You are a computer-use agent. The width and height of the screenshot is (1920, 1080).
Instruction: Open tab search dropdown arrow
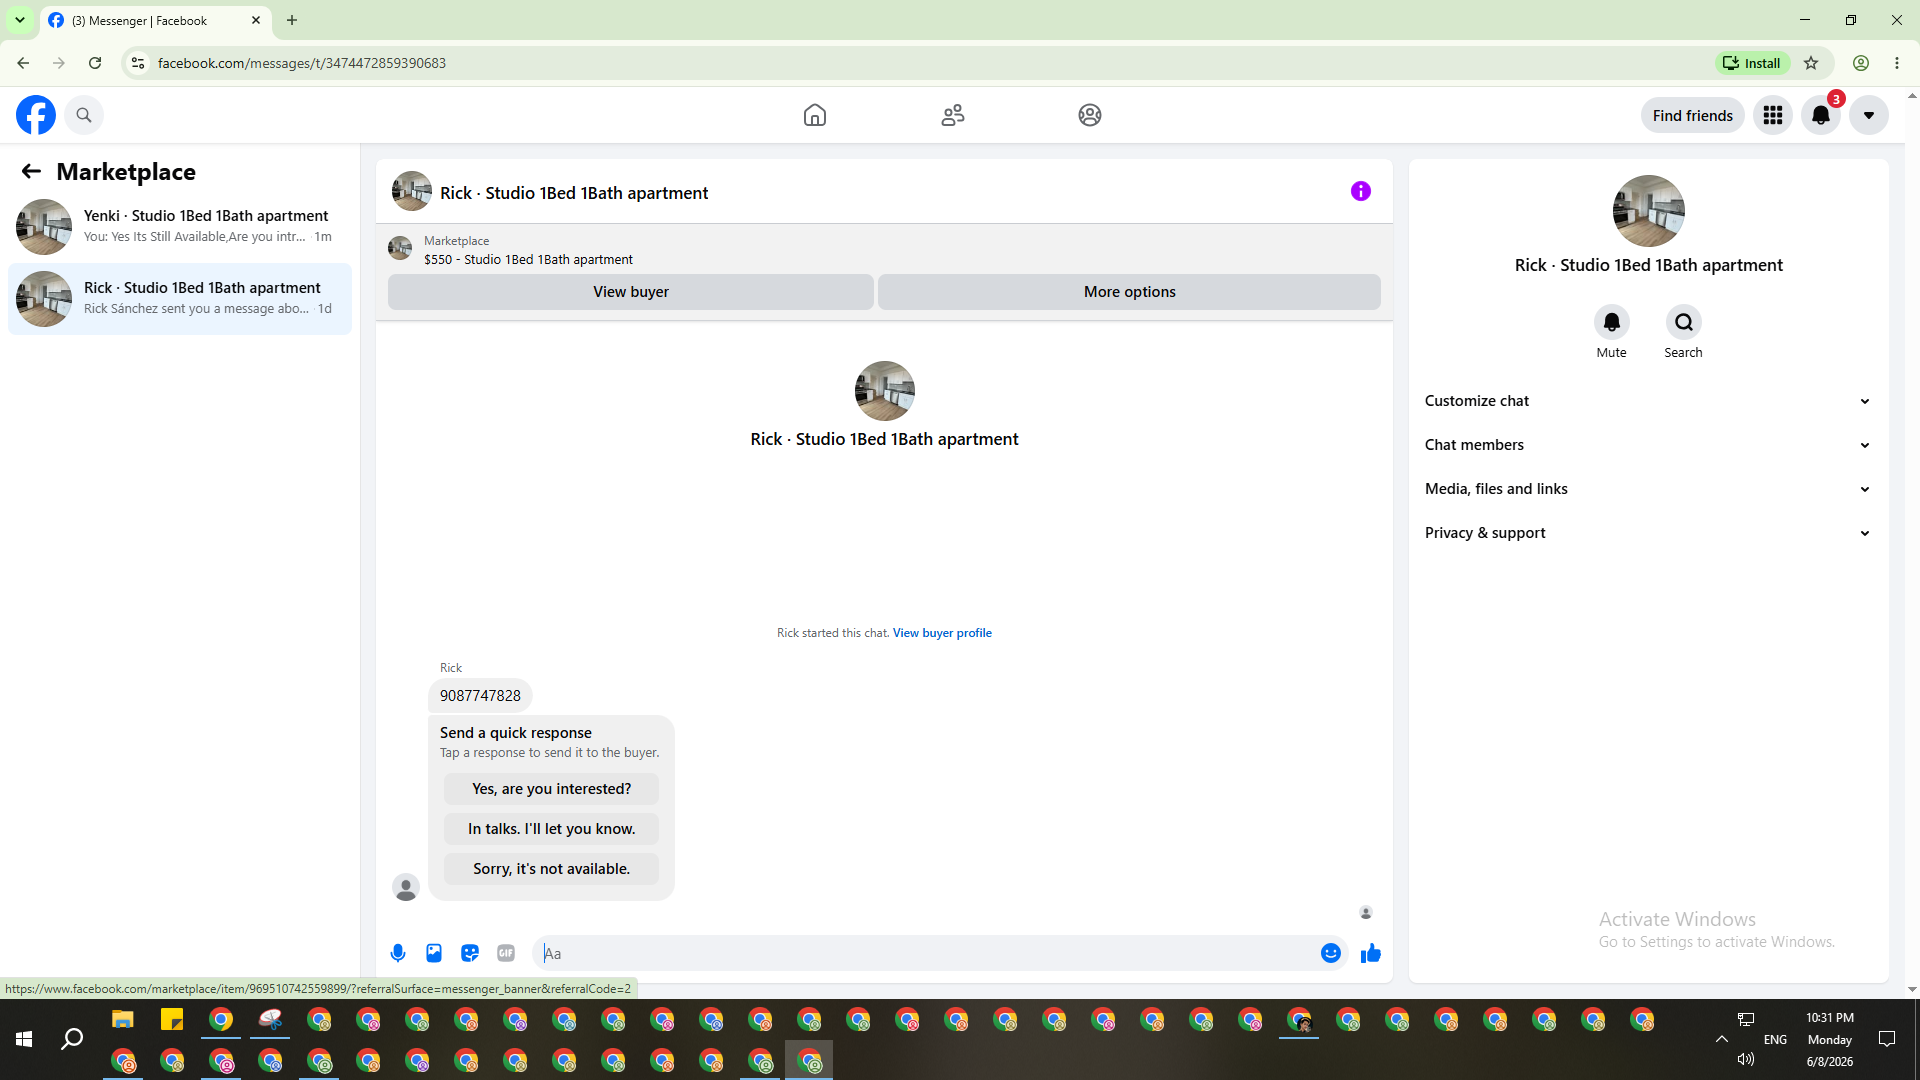pos(19,20)
